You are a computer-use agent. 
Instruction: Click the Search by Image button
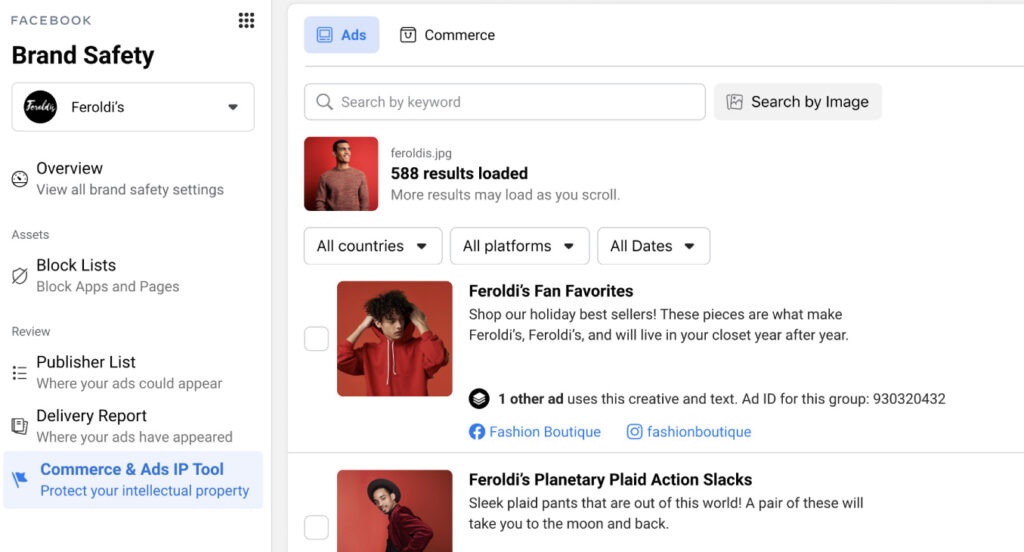797,102
